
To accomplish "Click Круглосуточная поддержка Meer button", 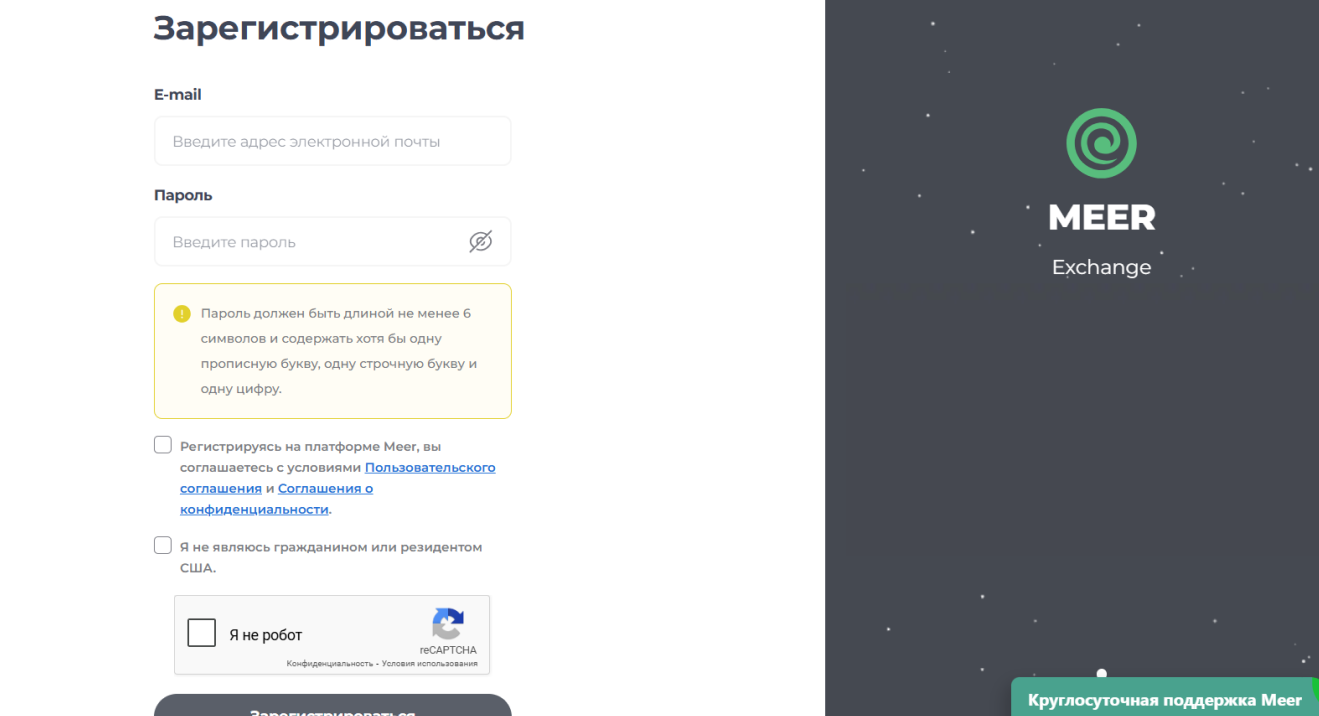I will click(1165, 699).
